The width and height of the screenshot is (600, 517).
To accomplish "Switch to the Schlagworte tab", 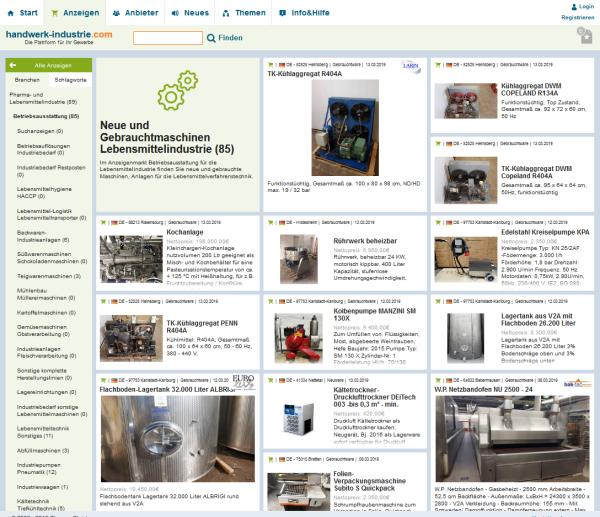I will tap(70, 78).
